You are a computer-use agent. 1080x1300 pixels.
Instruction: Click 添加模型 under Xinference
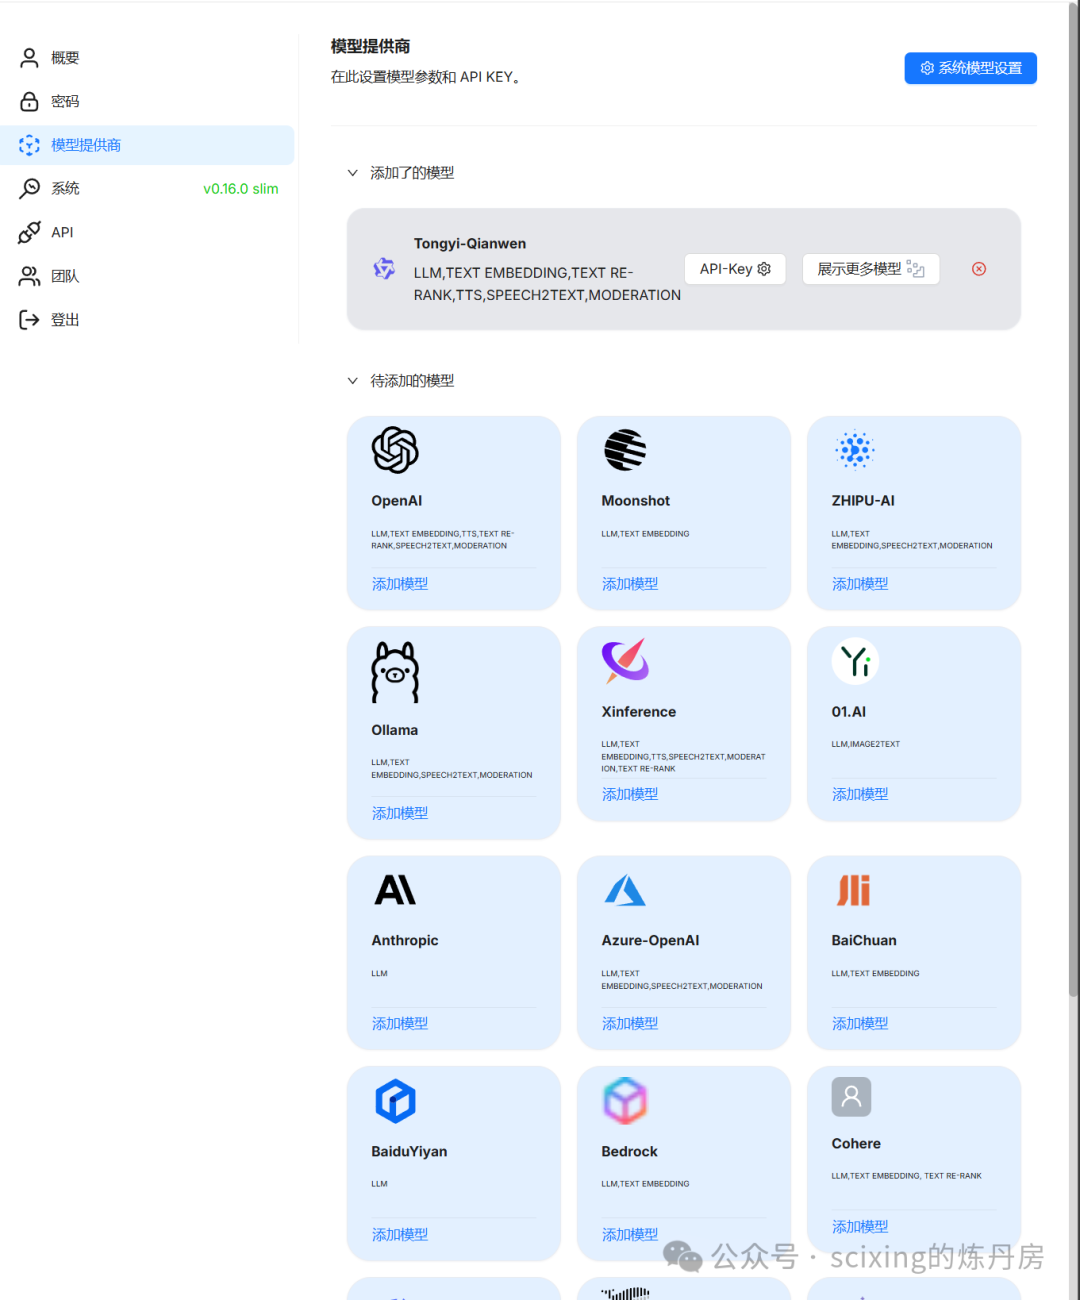[630, 794]
